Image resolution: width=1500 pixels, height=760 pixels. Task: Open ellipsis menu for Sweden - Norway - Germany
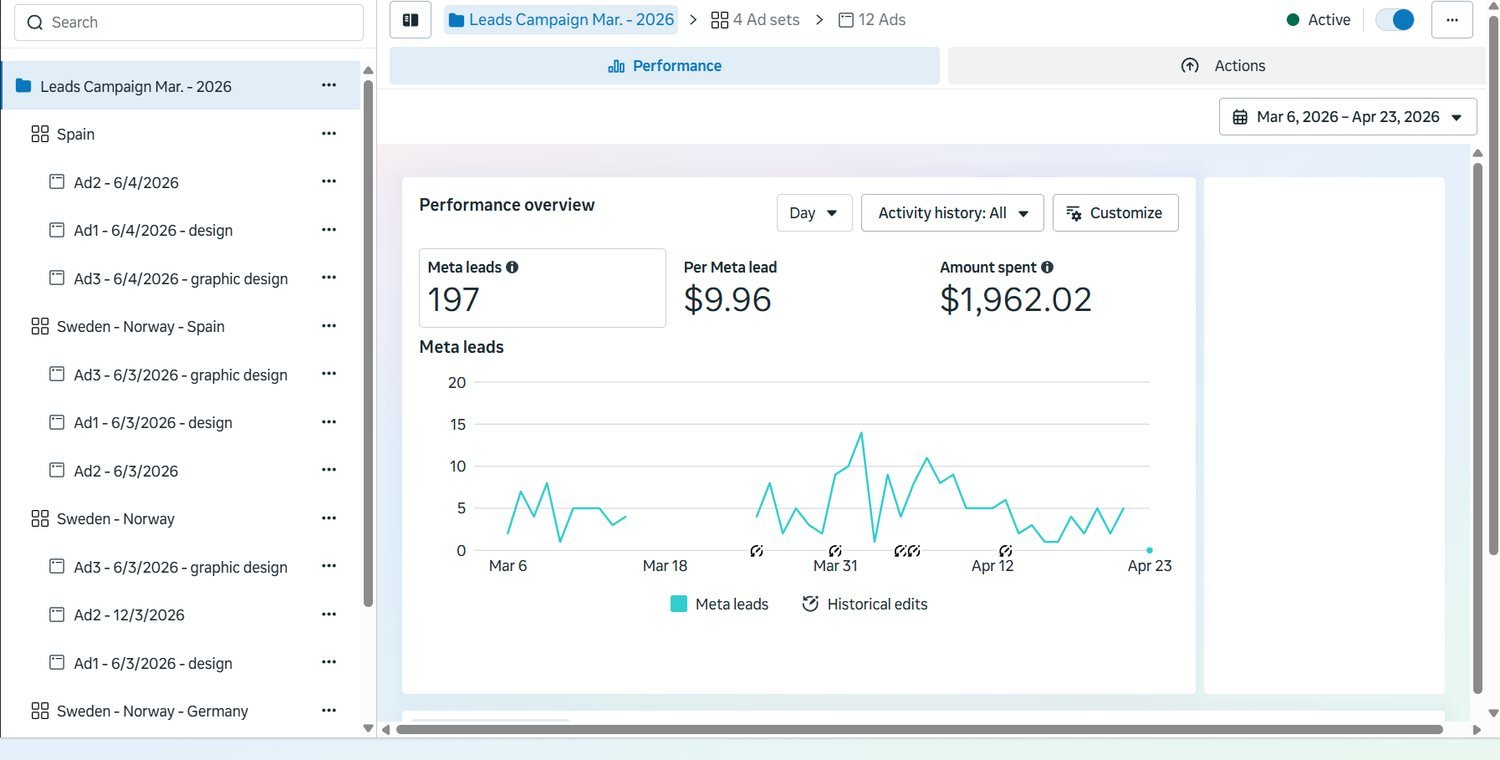tap(329, 710)
